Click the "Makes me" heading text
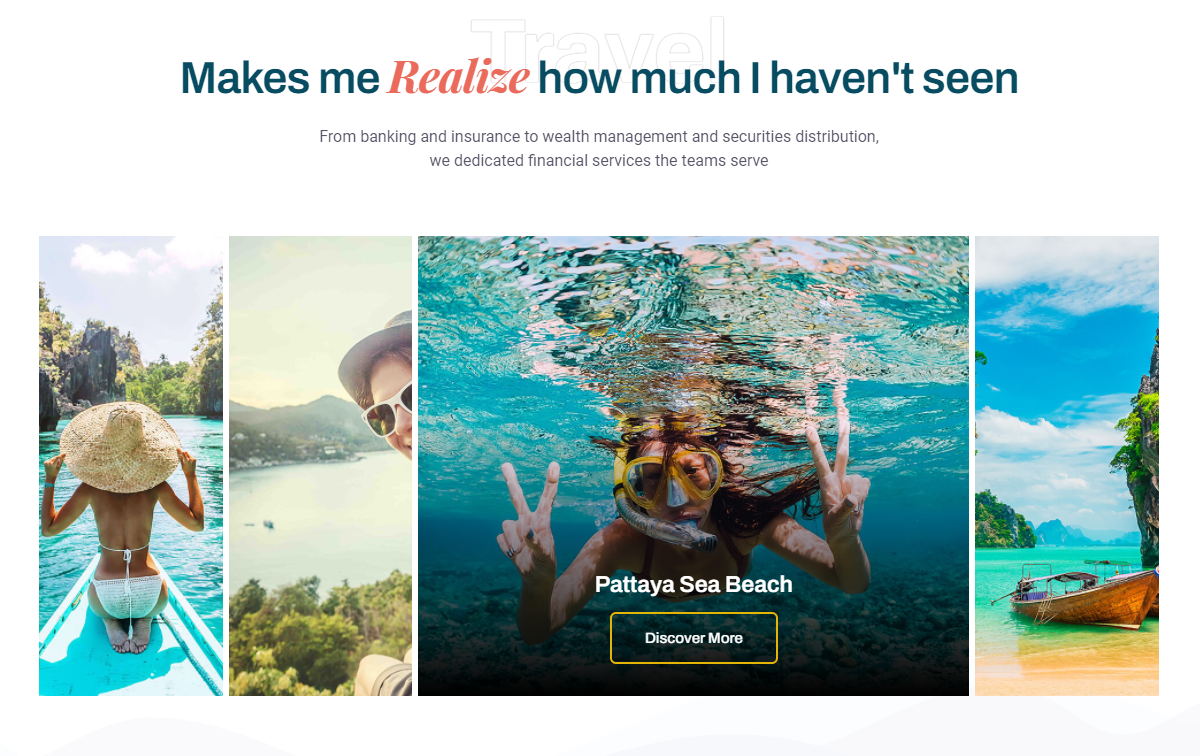The height and width of the screenshot is (756, 1200). (280, 78)
